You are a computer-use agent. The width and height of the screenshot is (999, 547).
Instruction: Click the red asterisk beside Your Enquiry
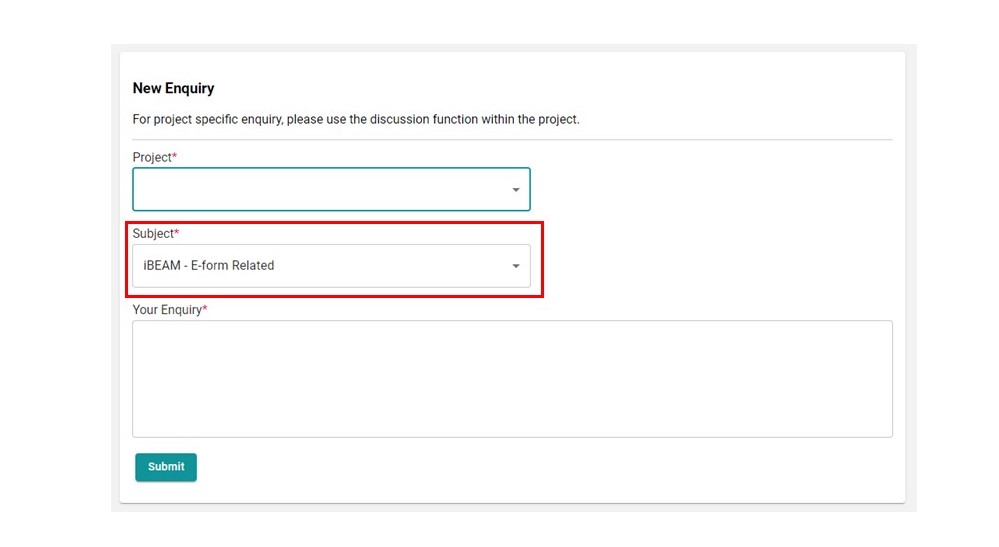pyautogui.click(x=205, y=309)
